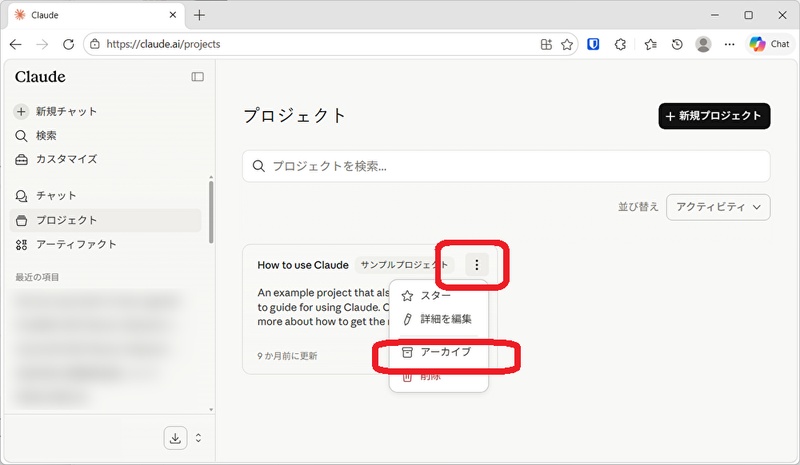Click the sidebar vertical scrollbar

tap(211, 212)
